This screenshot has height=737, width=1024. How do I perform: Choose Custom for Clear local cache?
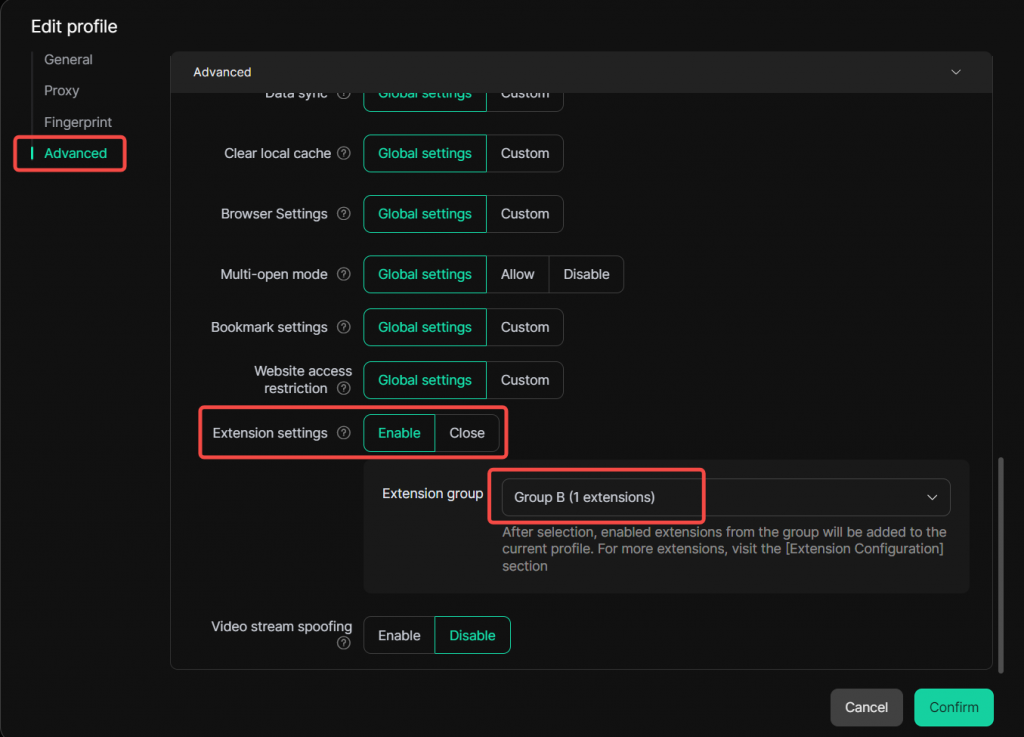coord(525,154)
